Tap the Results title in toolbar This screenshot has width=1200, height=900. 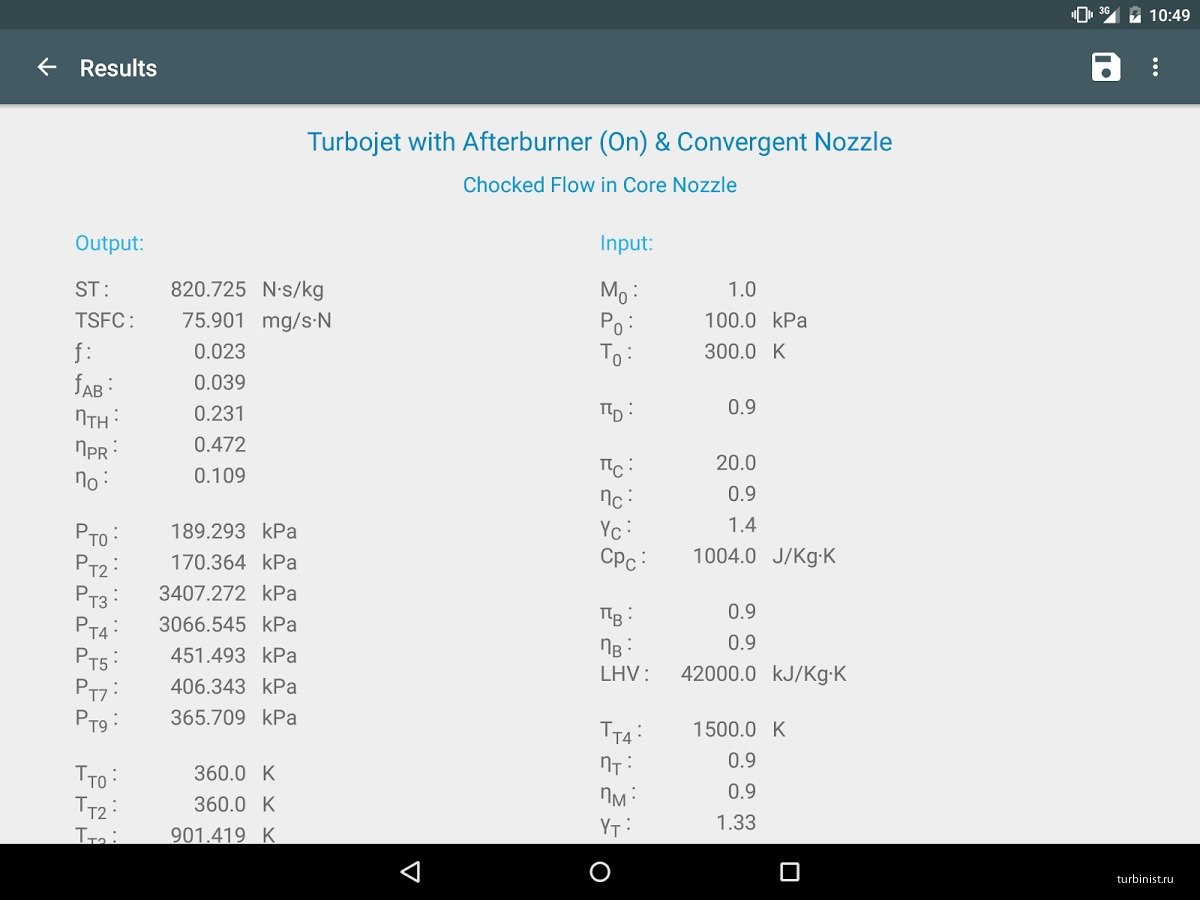118,68
